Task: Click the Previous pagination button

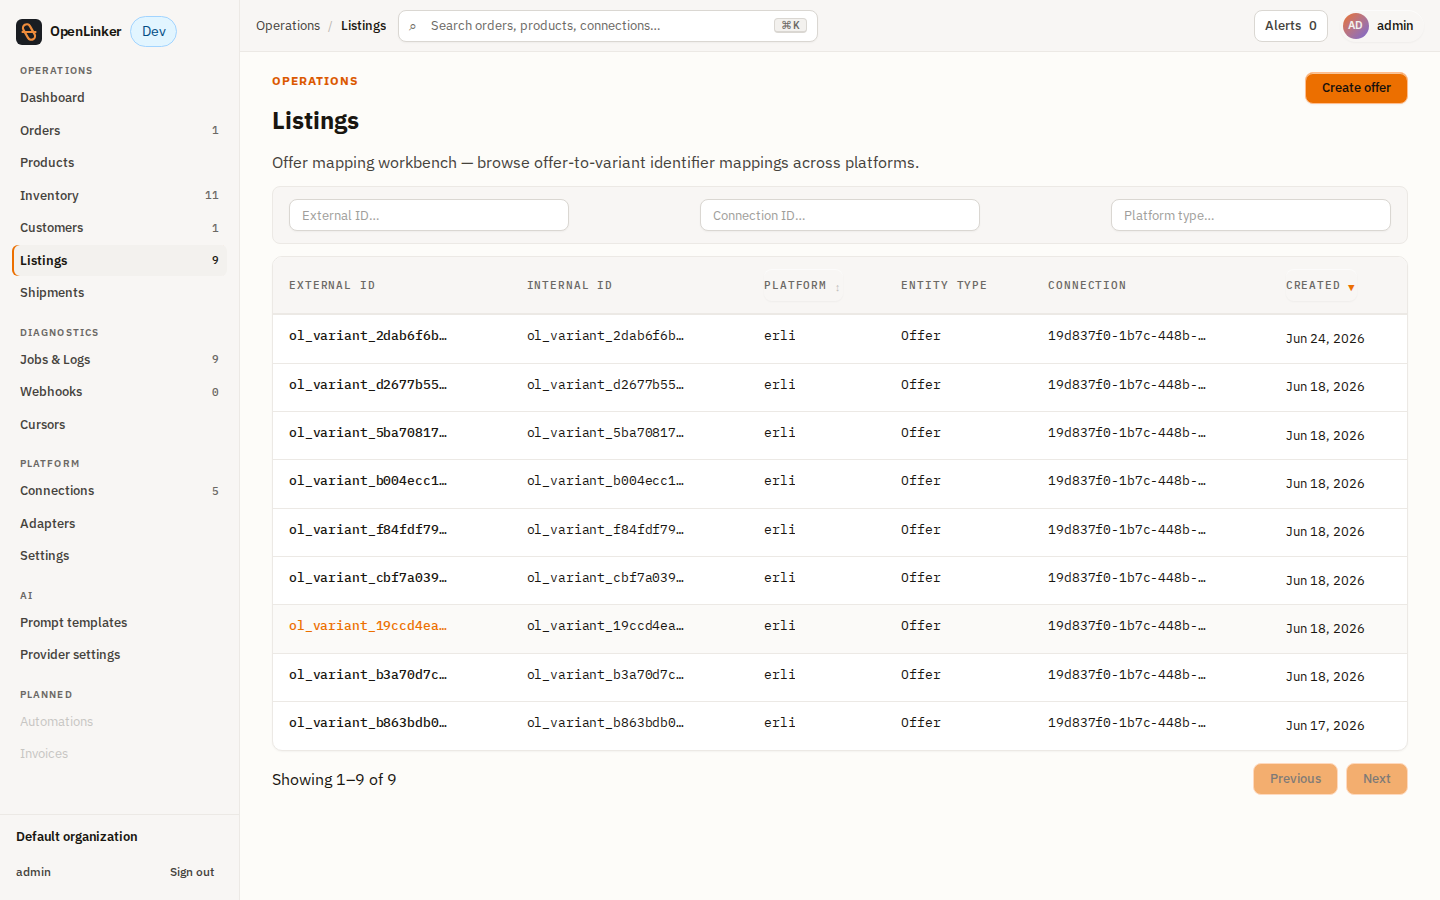Action: pyautogui.click(x=1295, y=779)
